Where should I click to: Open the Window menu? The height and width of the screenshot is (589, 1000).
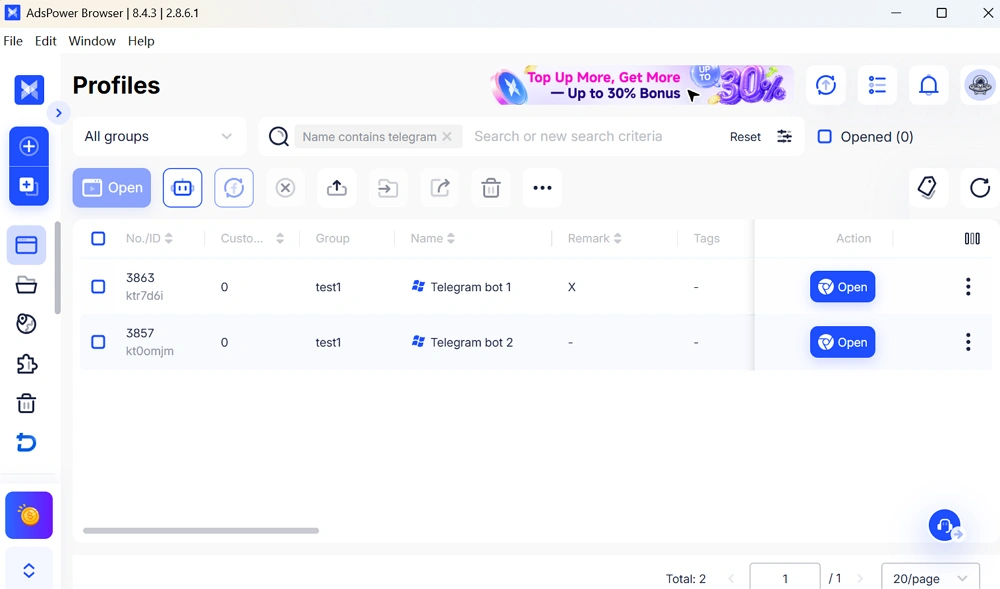[x=92, y=41]
